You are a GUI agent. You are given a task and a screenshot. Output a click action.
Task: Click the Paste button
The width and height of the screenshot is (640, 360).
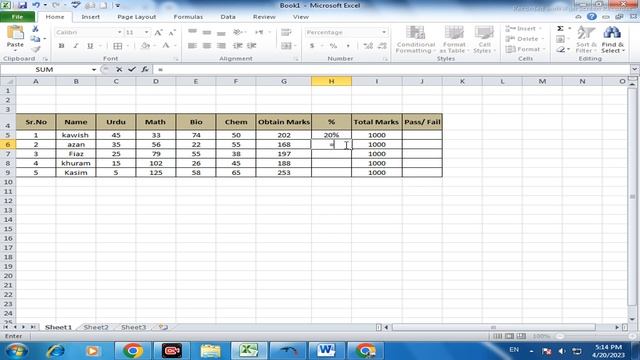(x=15, y=38)
